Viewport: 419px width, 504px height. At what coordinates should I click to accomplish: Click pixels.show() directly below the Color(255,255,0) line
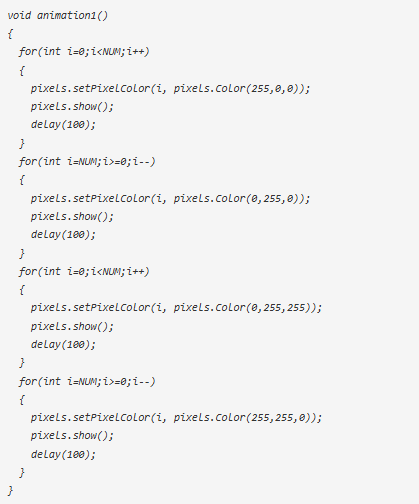72,436
